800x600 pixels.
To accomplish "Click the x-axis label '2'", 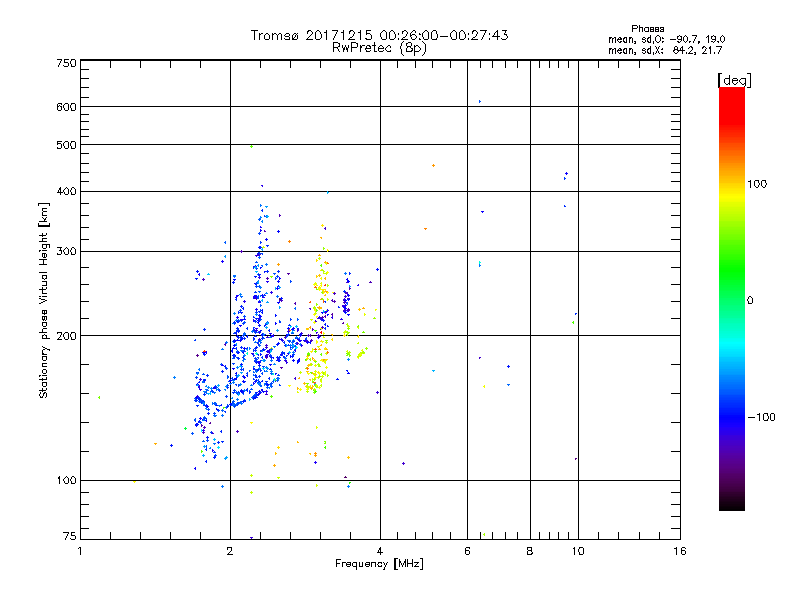I will point(230,552).
